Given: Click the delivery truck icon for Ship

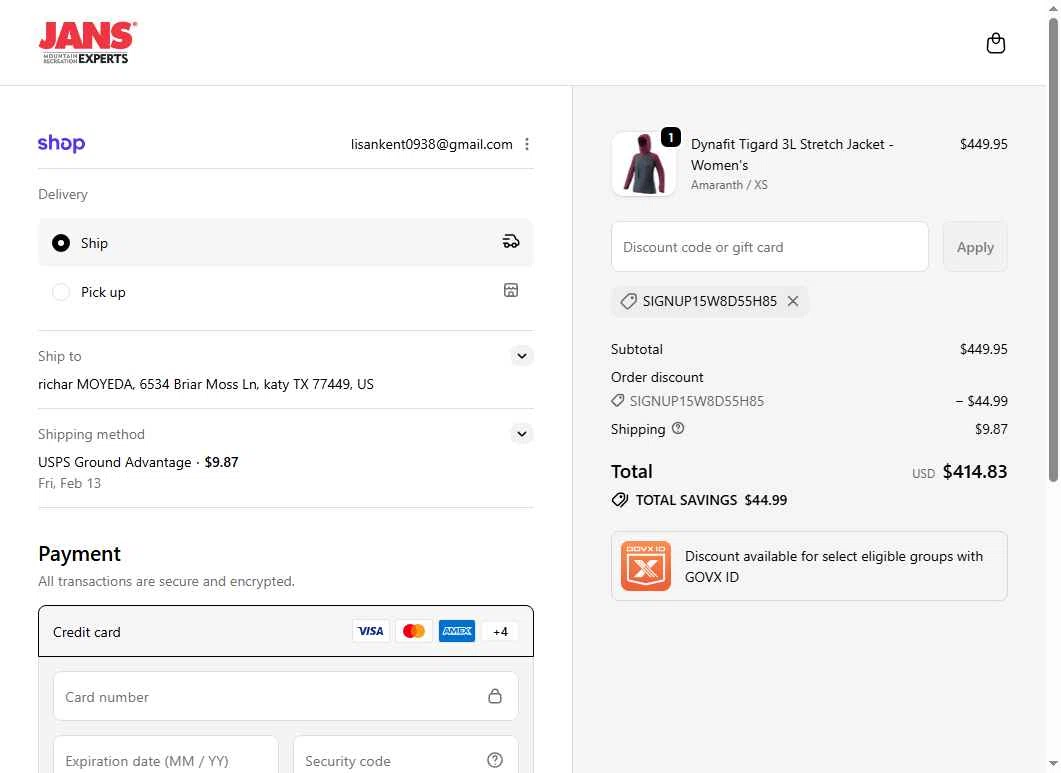Looking at the screenshot, I should click(x=511, y=242).
